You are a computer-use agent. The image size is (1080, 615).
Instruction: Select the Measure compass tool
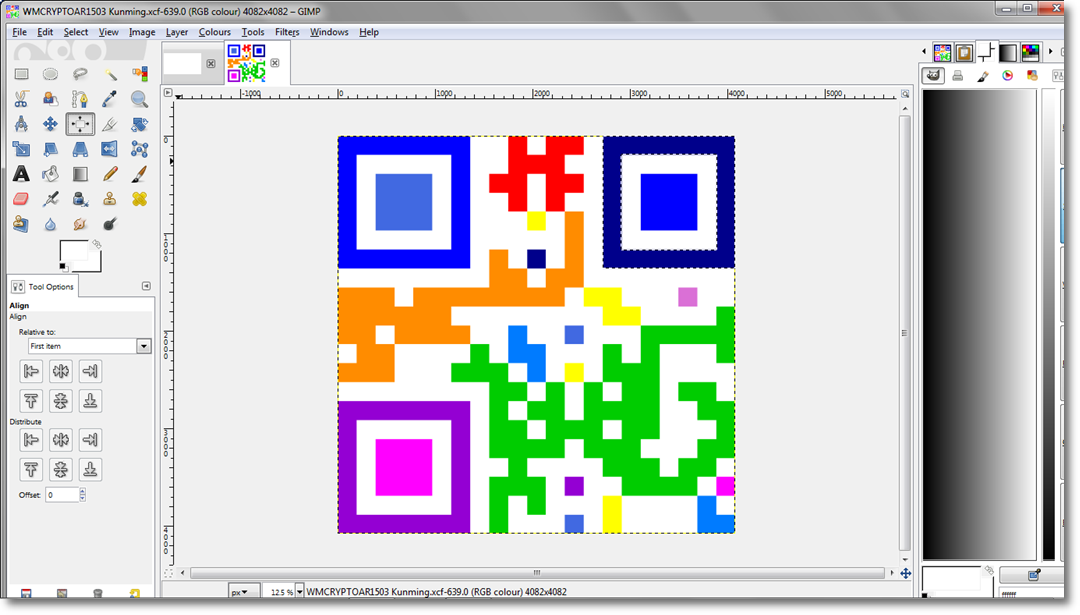[x=21, y=124]
